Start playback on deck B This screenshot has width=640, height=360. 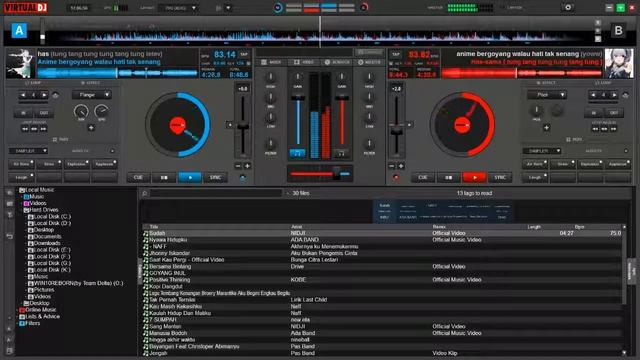474,178
